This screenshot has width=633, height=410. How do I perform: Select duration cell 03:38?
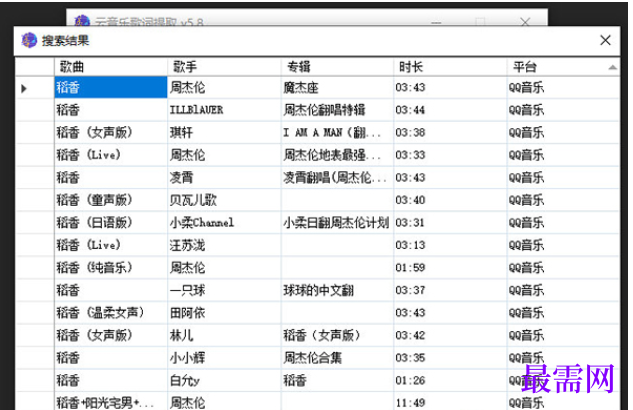(x=450, y=133)
